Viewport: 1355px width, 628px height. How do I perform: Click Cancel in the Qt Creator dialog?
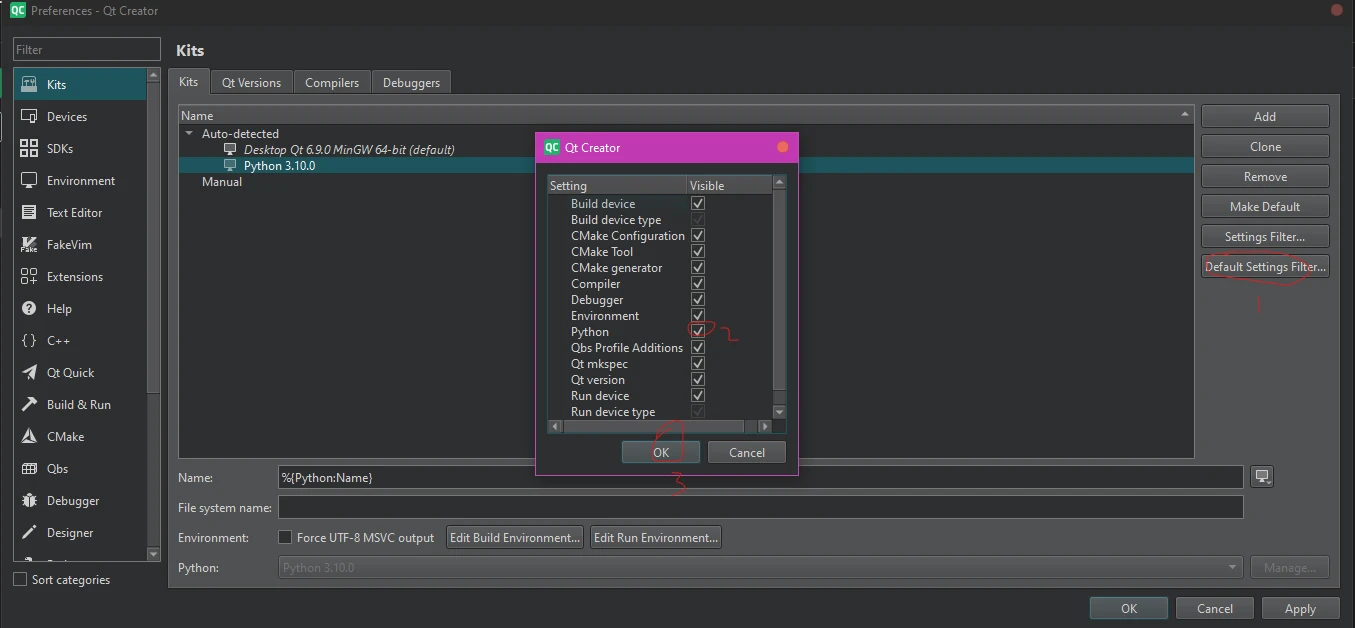click(x=747, y=452)
